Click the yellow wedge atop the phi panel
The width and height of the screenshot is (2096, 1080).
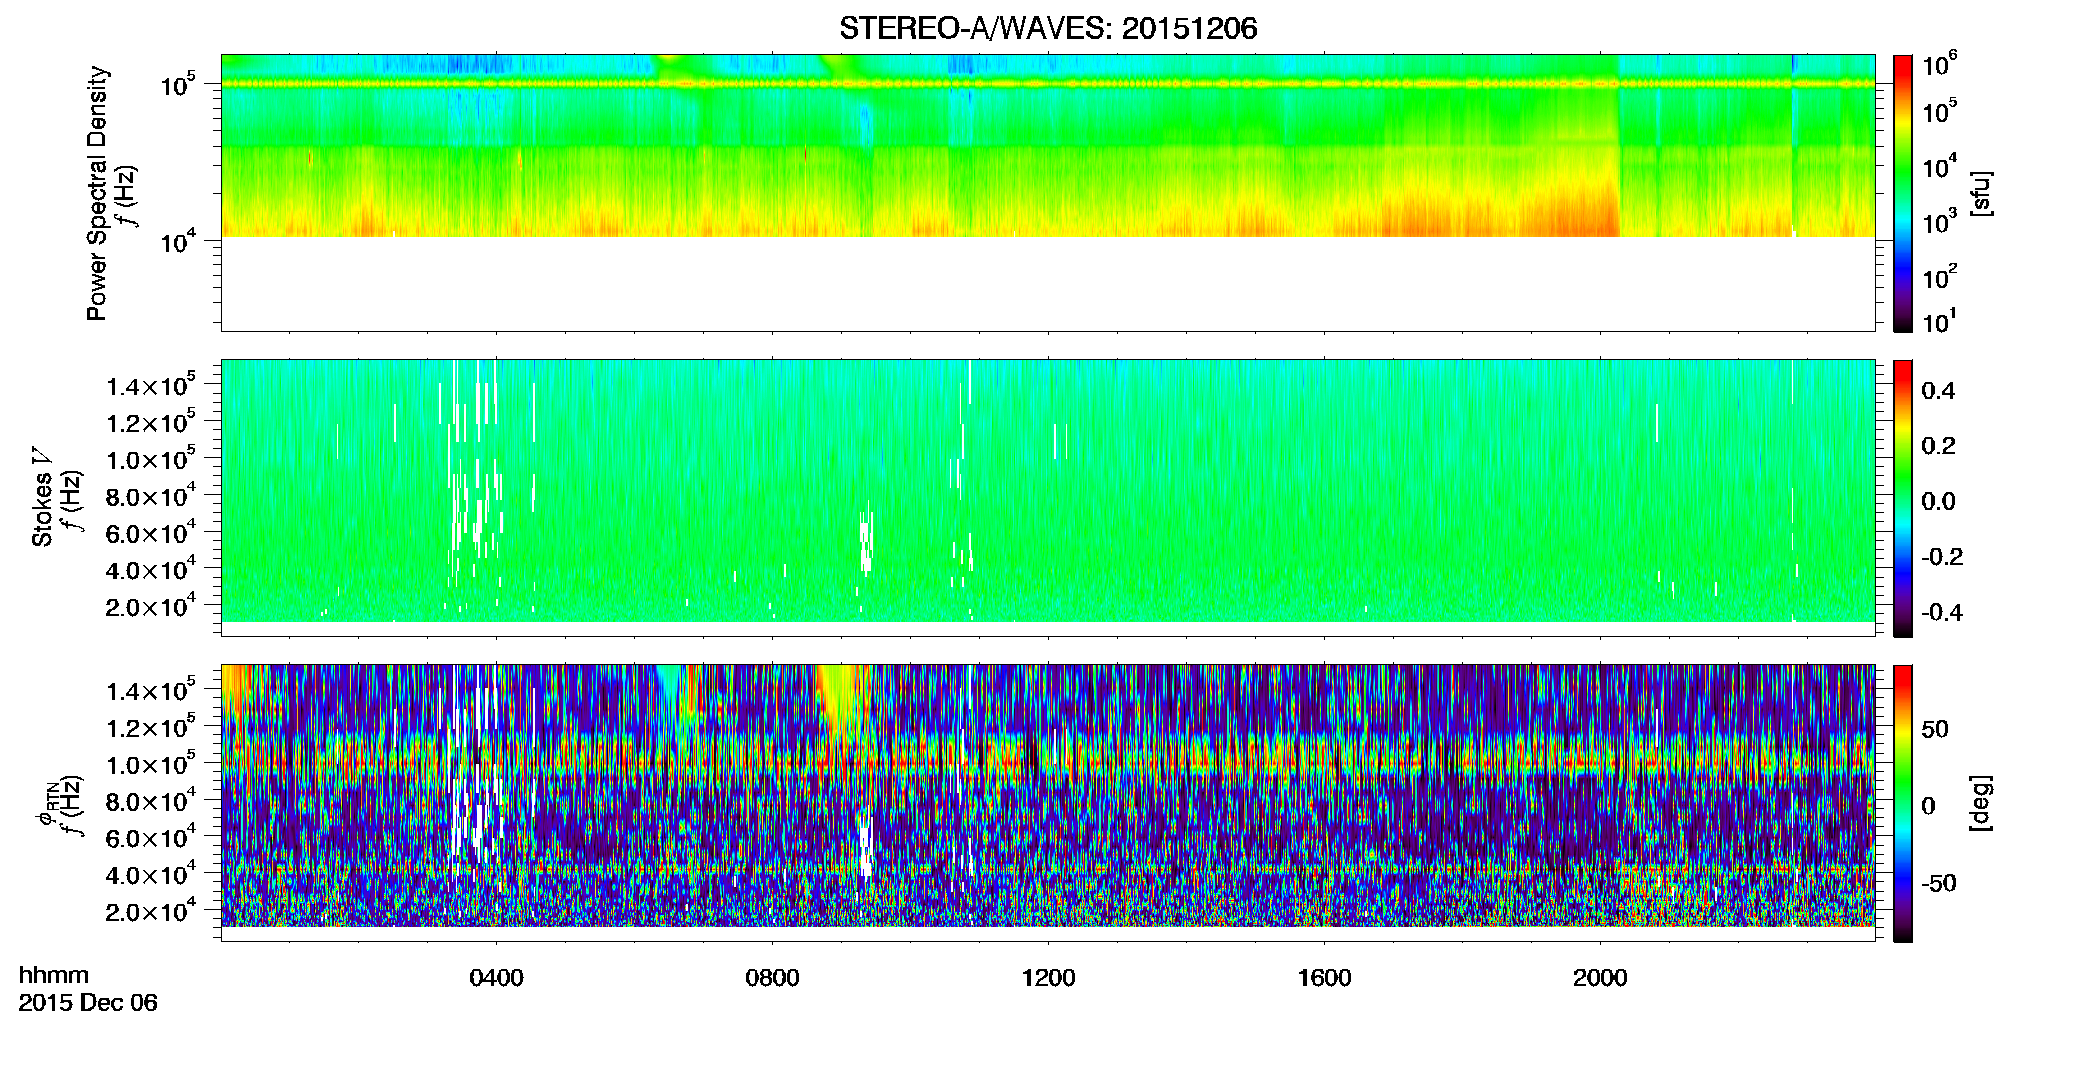[842, 700]
